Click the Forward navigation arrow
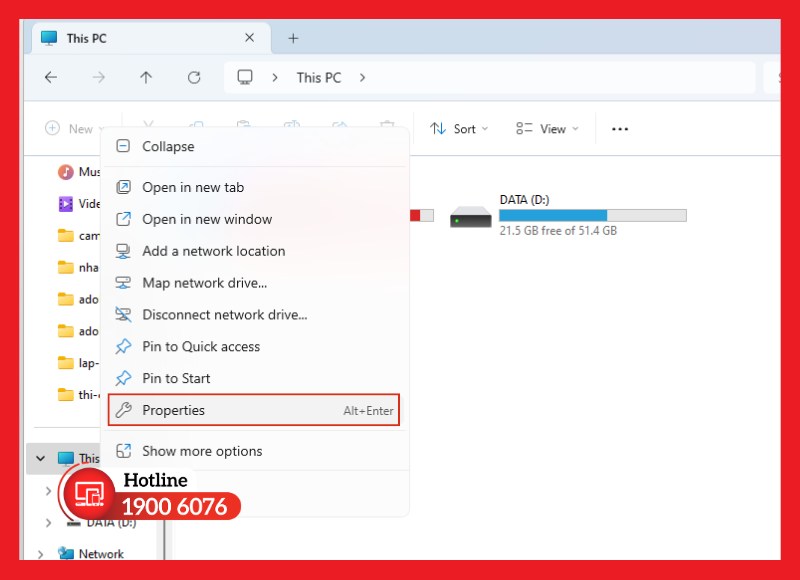Screen dimensions: 800x580 [98, 78]
